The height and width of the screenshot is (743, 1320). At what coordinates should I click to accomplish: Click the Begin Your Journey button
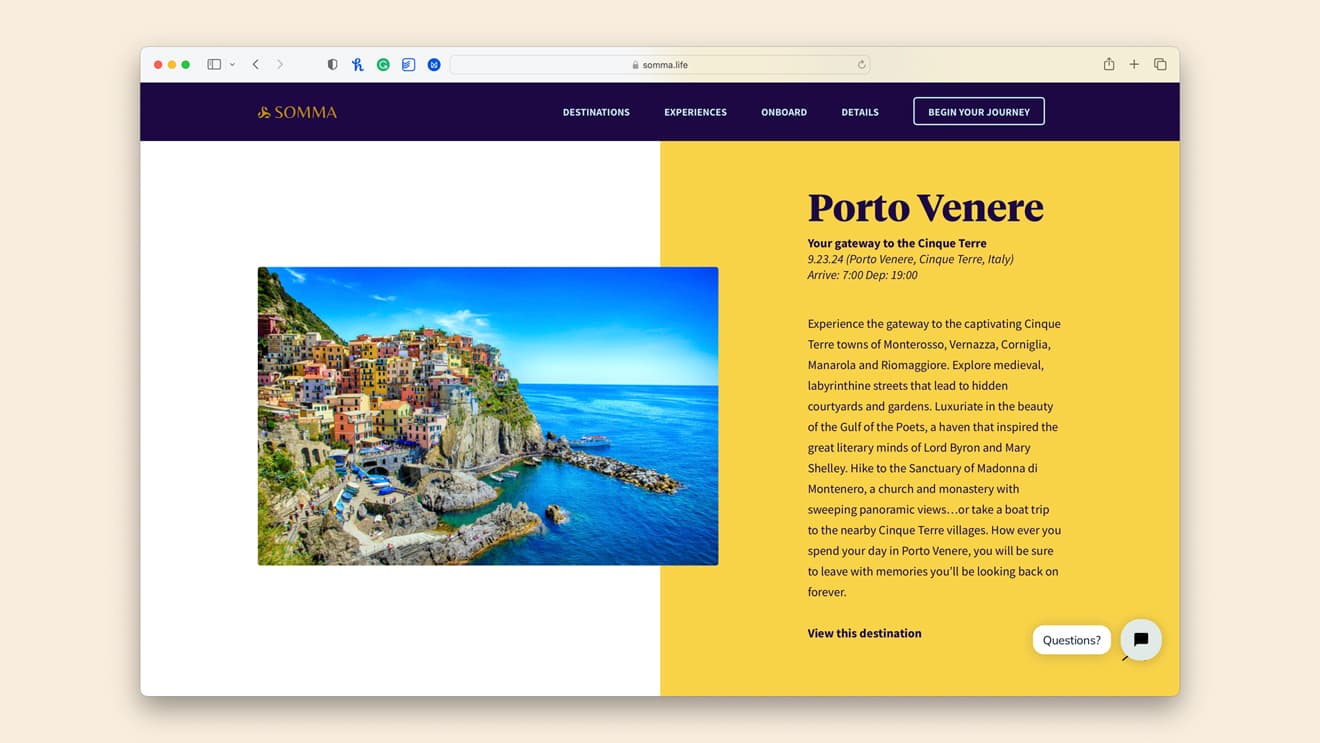pos(979,111)
